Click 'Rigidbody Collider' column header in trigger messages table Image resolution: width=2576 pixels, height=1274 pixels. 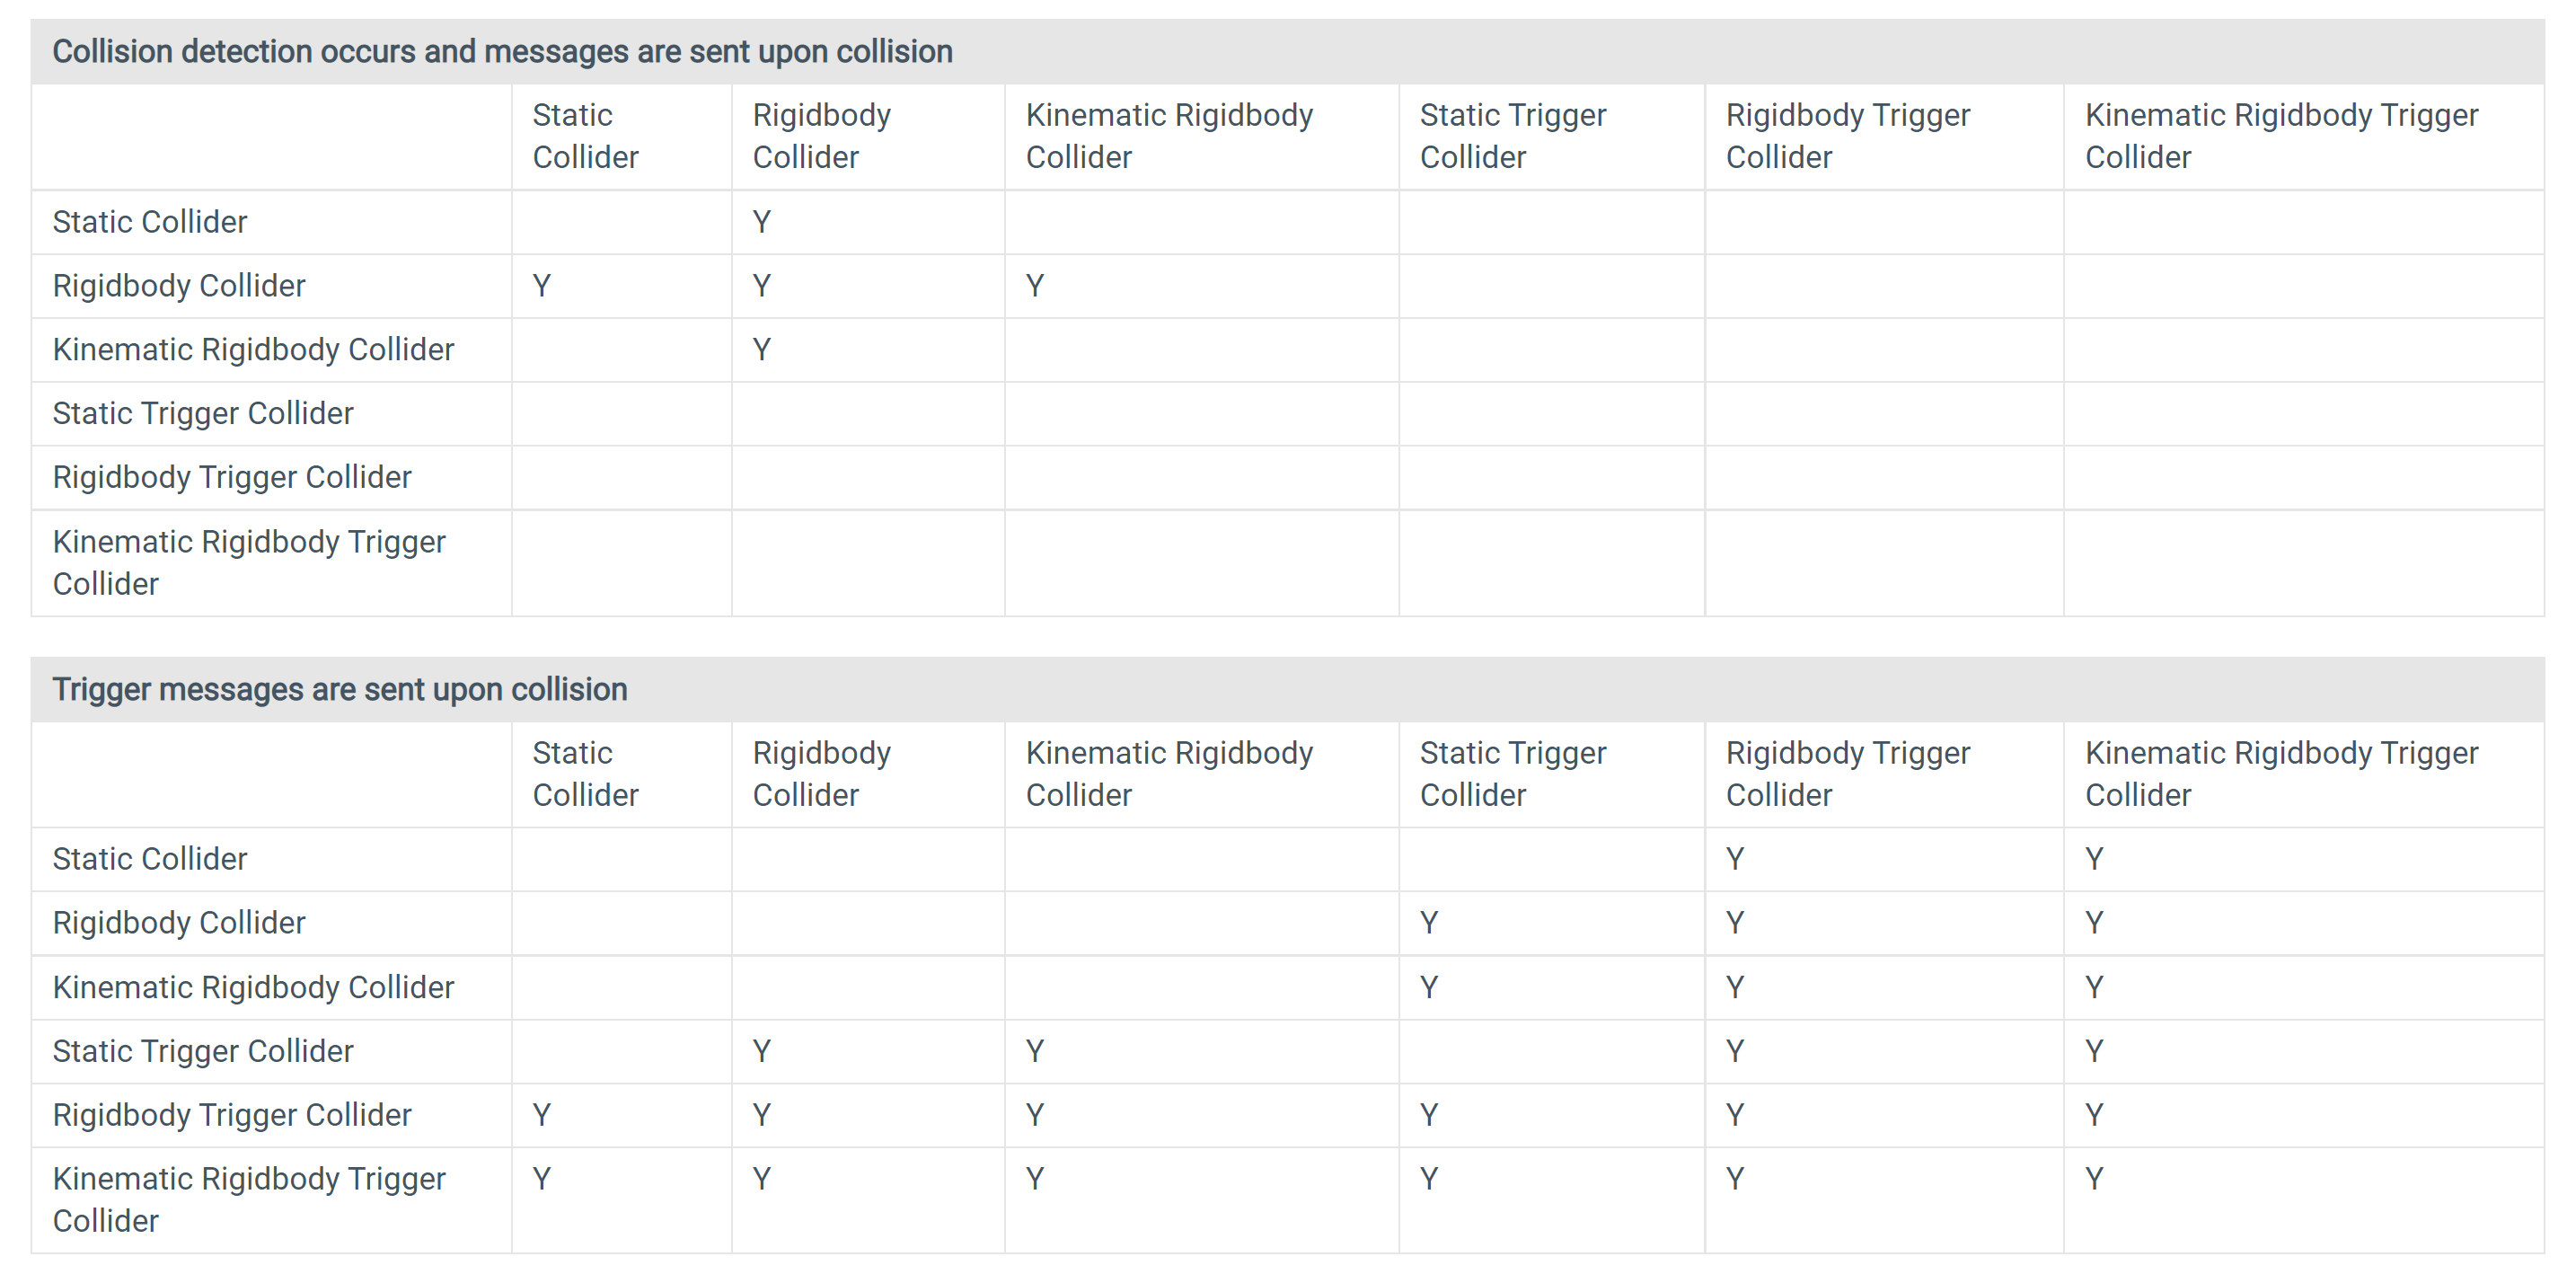click(821, 773)
